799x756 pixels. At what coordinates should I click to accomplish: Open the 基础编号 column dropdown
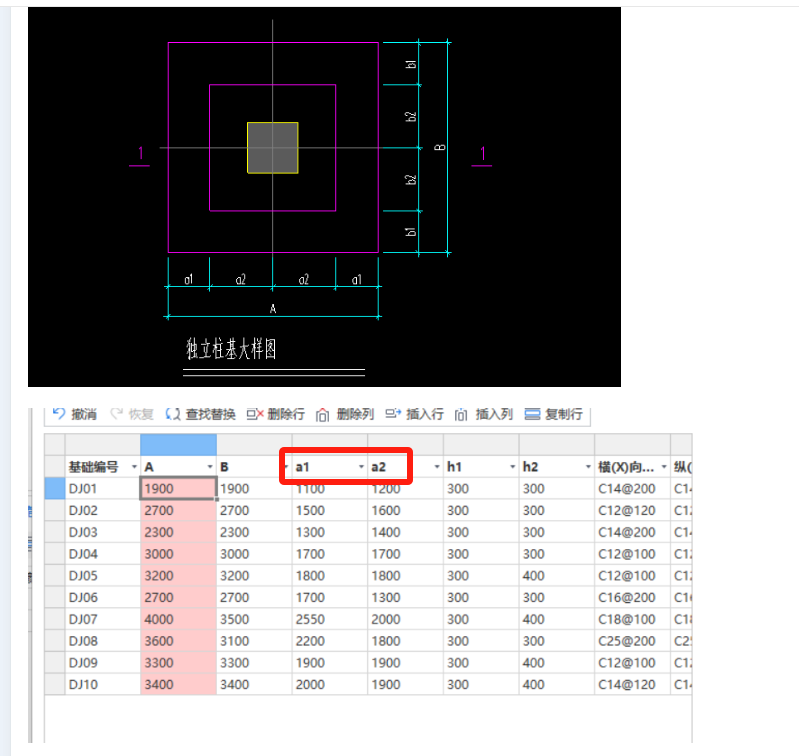[135, 467]
